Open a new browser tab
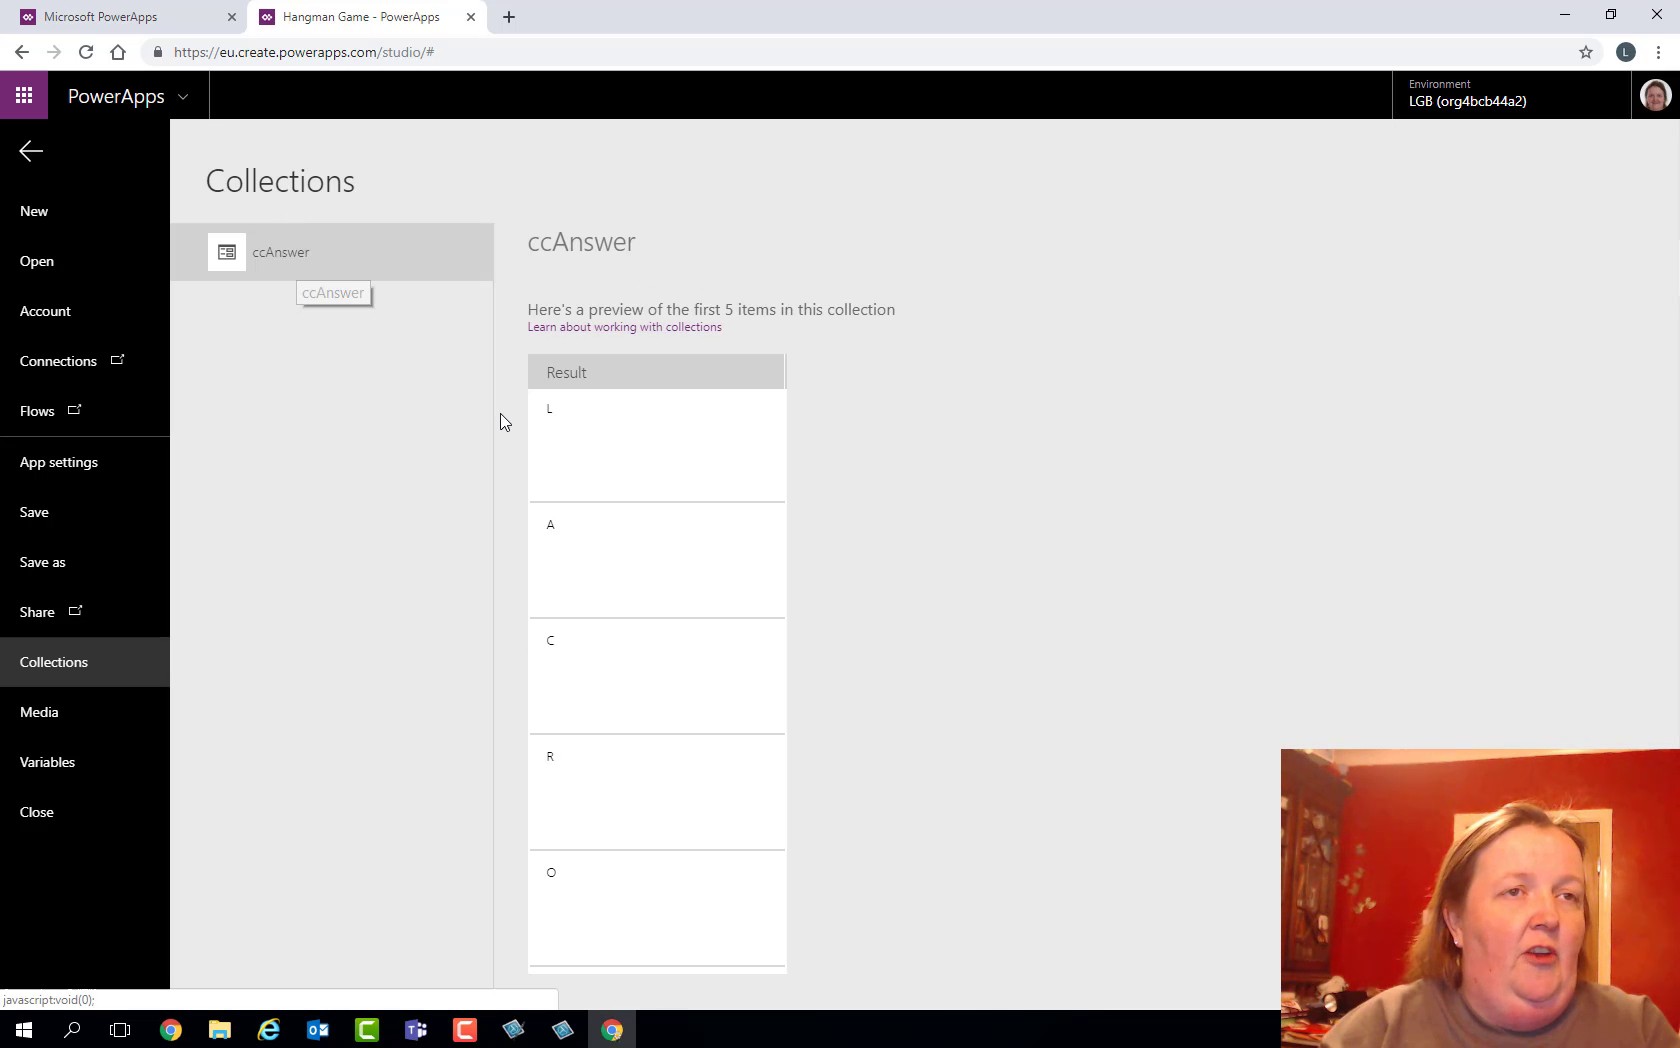This screenshot has width=1680, height=1048. 509,17
